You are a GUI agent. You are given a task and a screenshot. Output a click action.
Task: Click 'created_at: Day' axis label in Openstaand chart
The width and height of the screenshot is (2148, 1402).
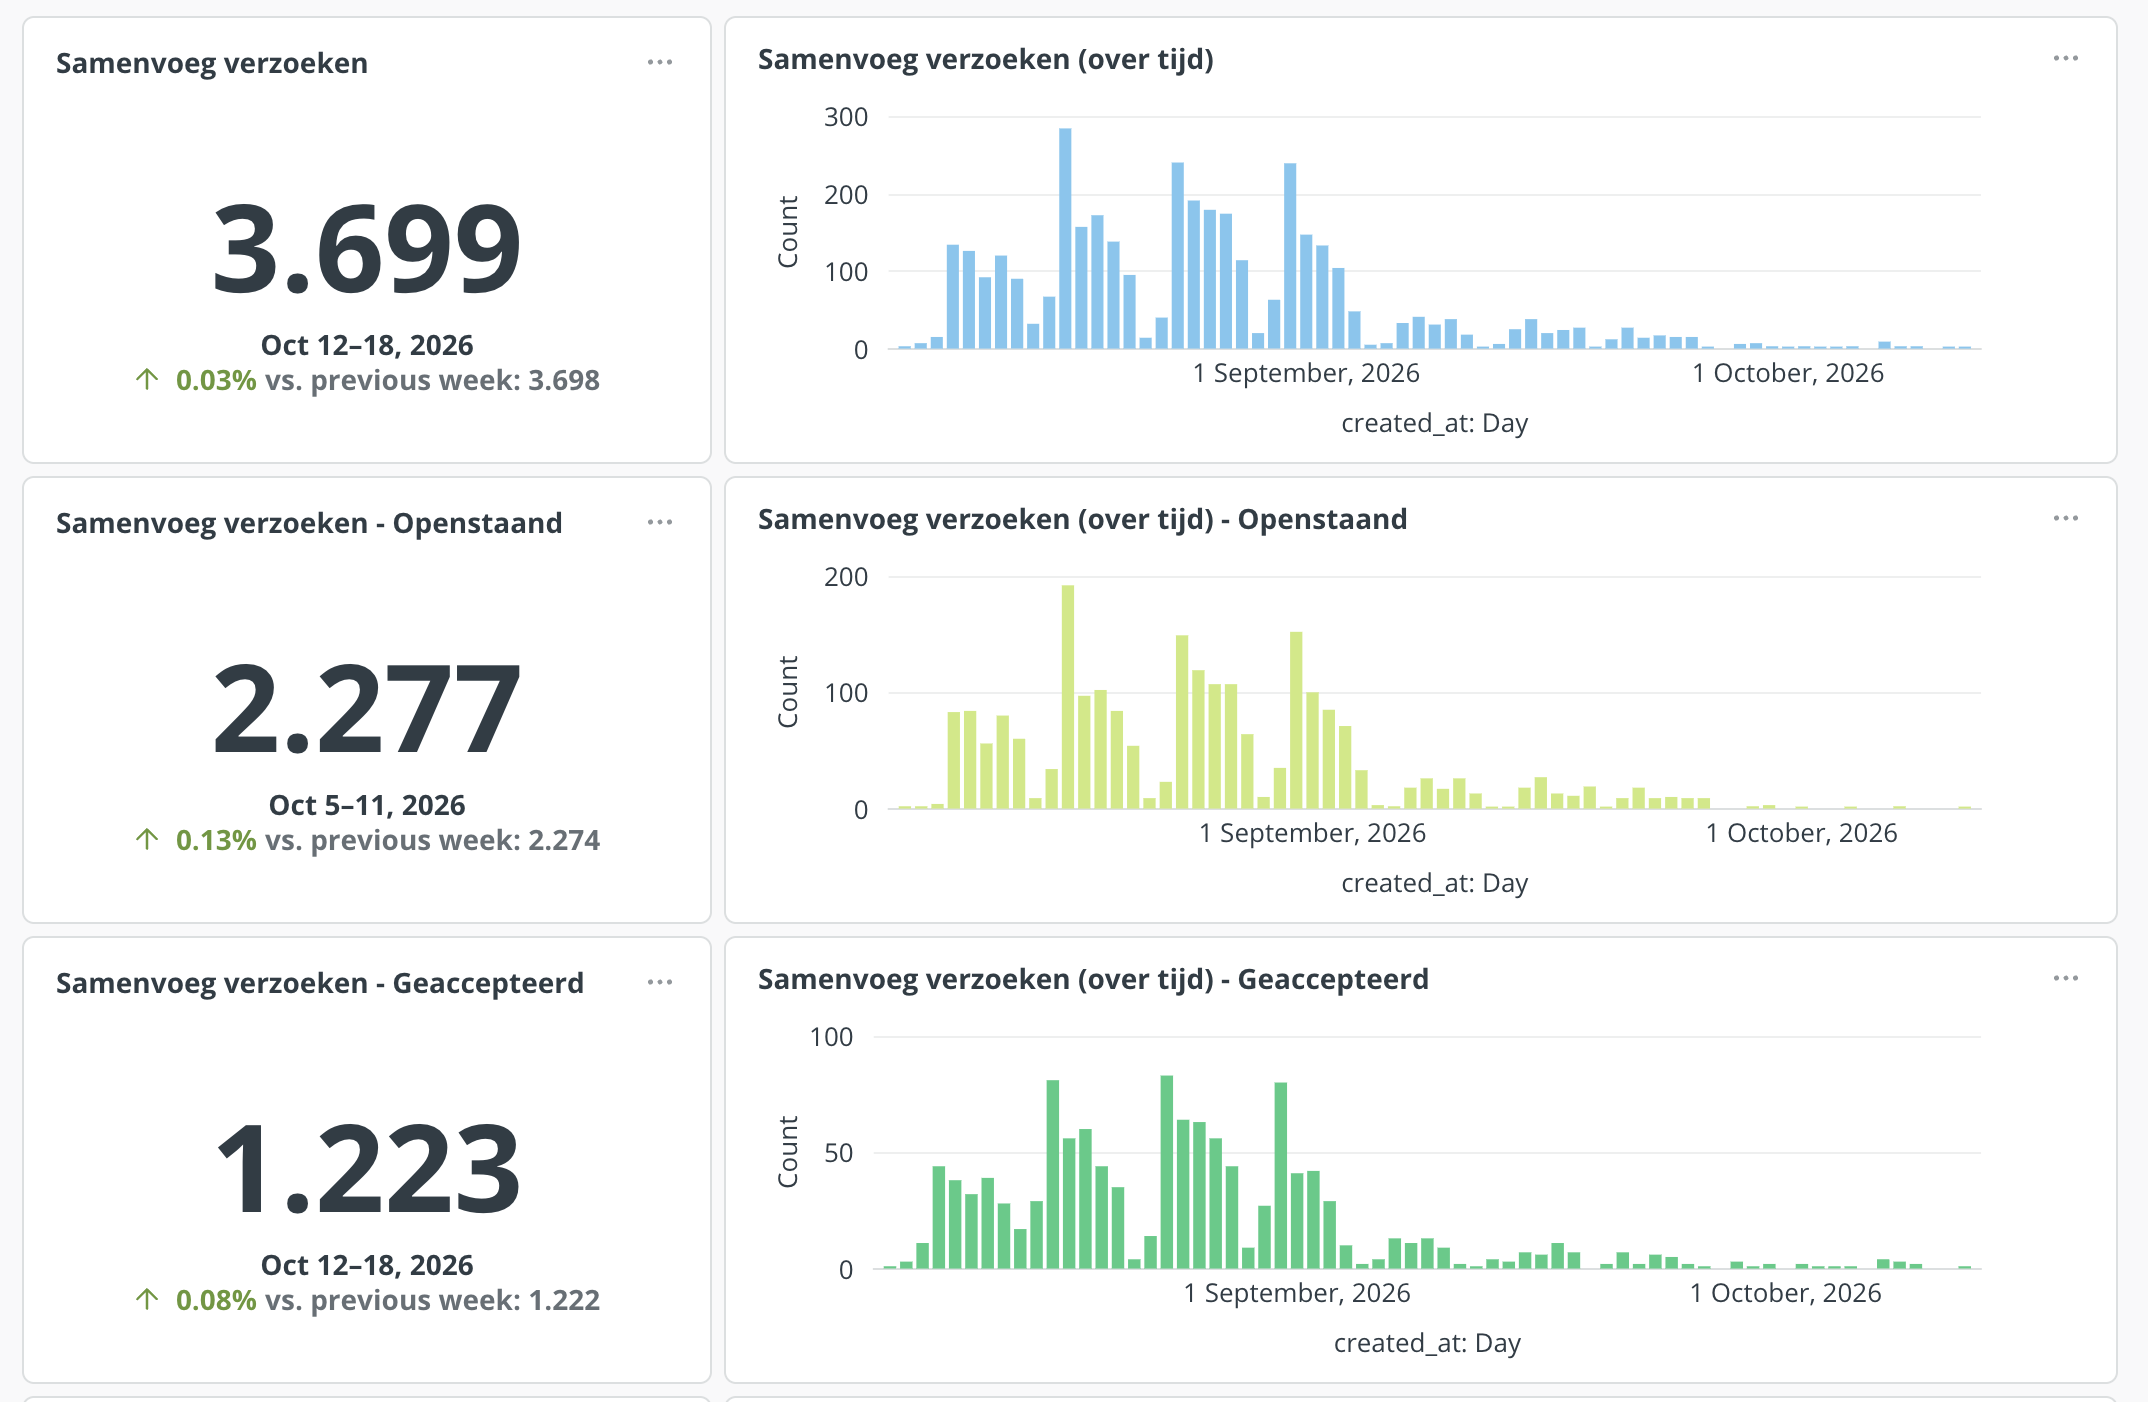point(1434,883)
